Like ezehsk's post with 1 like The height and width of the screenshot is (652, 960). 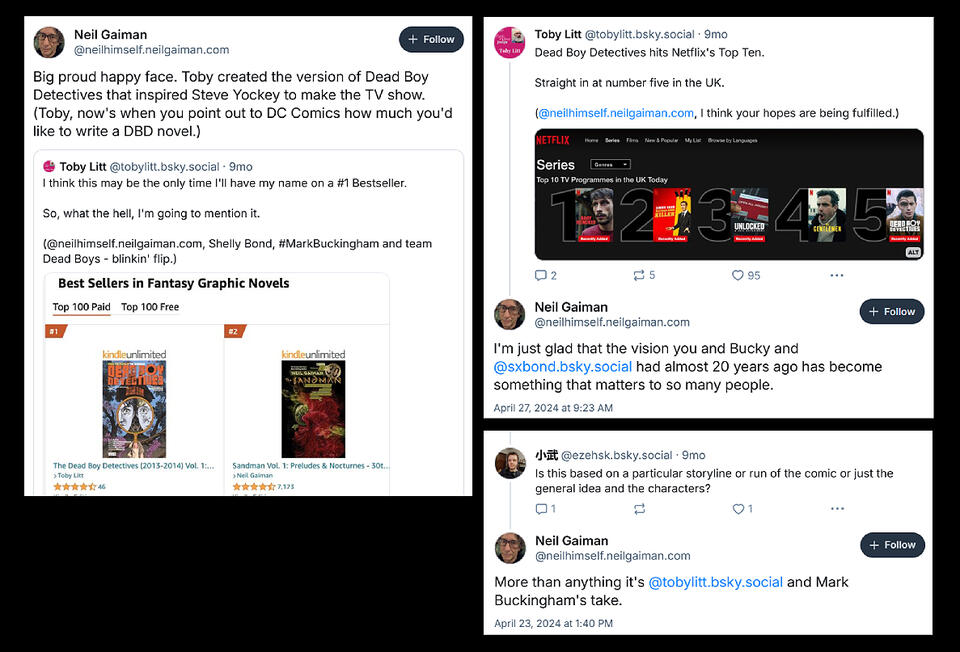[x=738, y=509]
